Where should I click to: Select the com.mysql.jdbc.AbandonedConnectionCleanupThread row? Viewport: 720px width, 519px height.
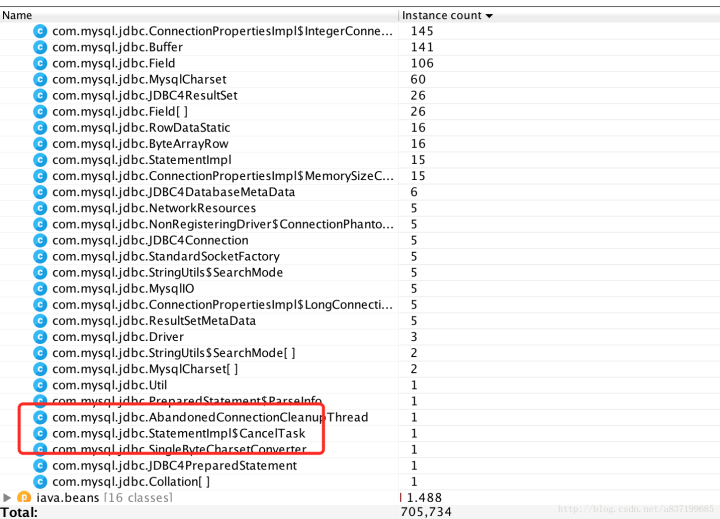pos(360,417)
